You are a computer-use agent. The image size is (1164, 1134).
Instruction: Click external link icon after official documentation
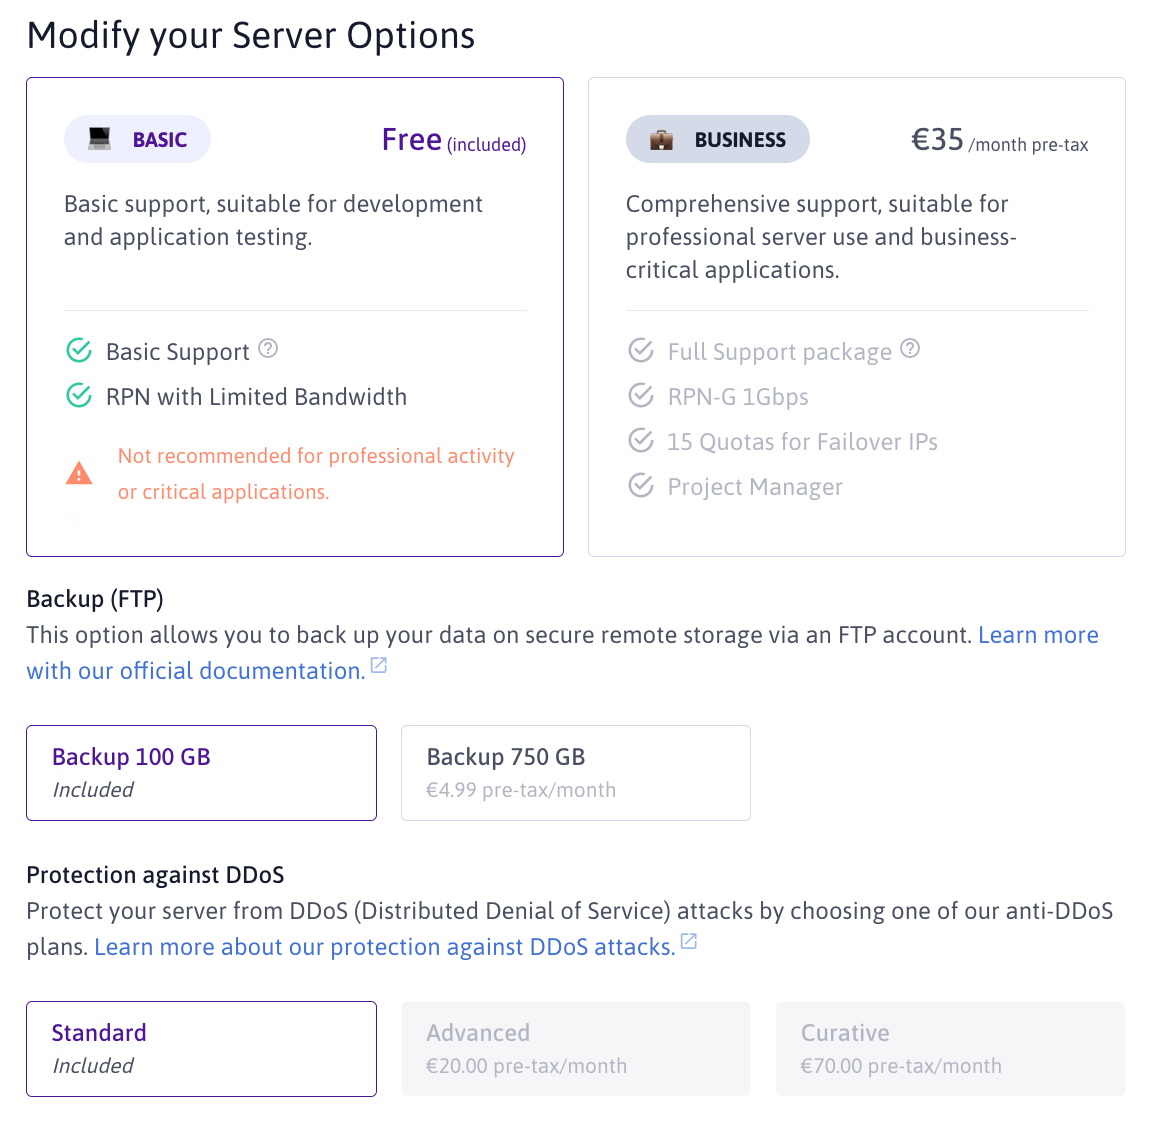[379, 666]
